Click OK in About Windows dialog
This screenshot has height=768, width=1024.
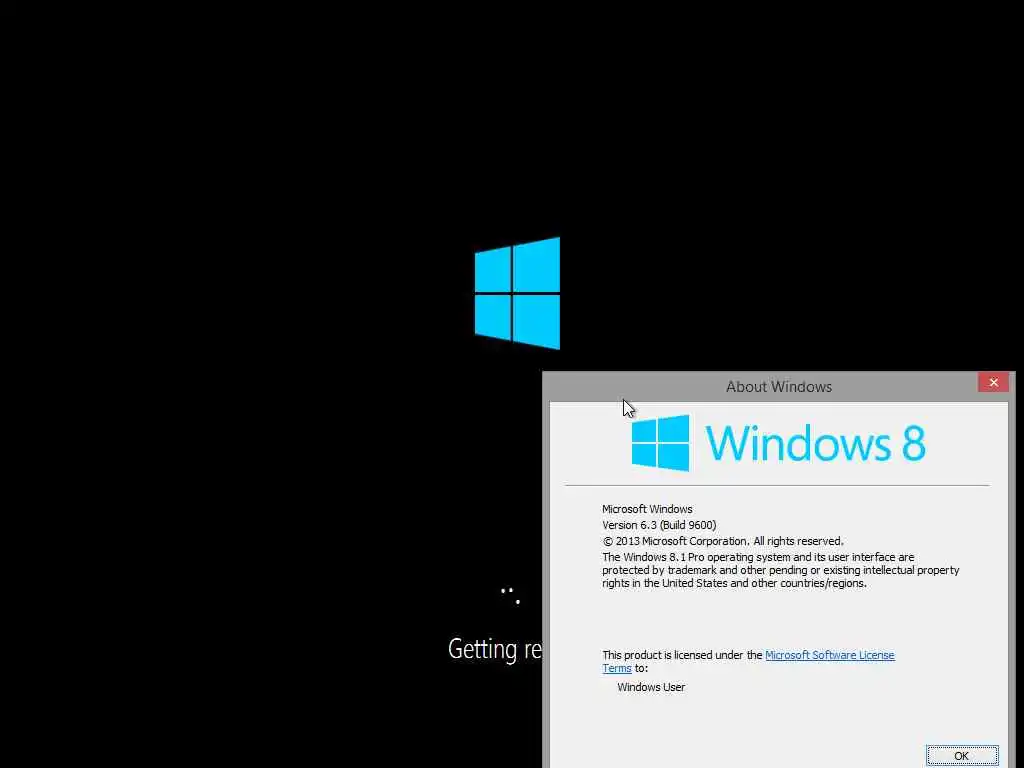coord(961,756)
